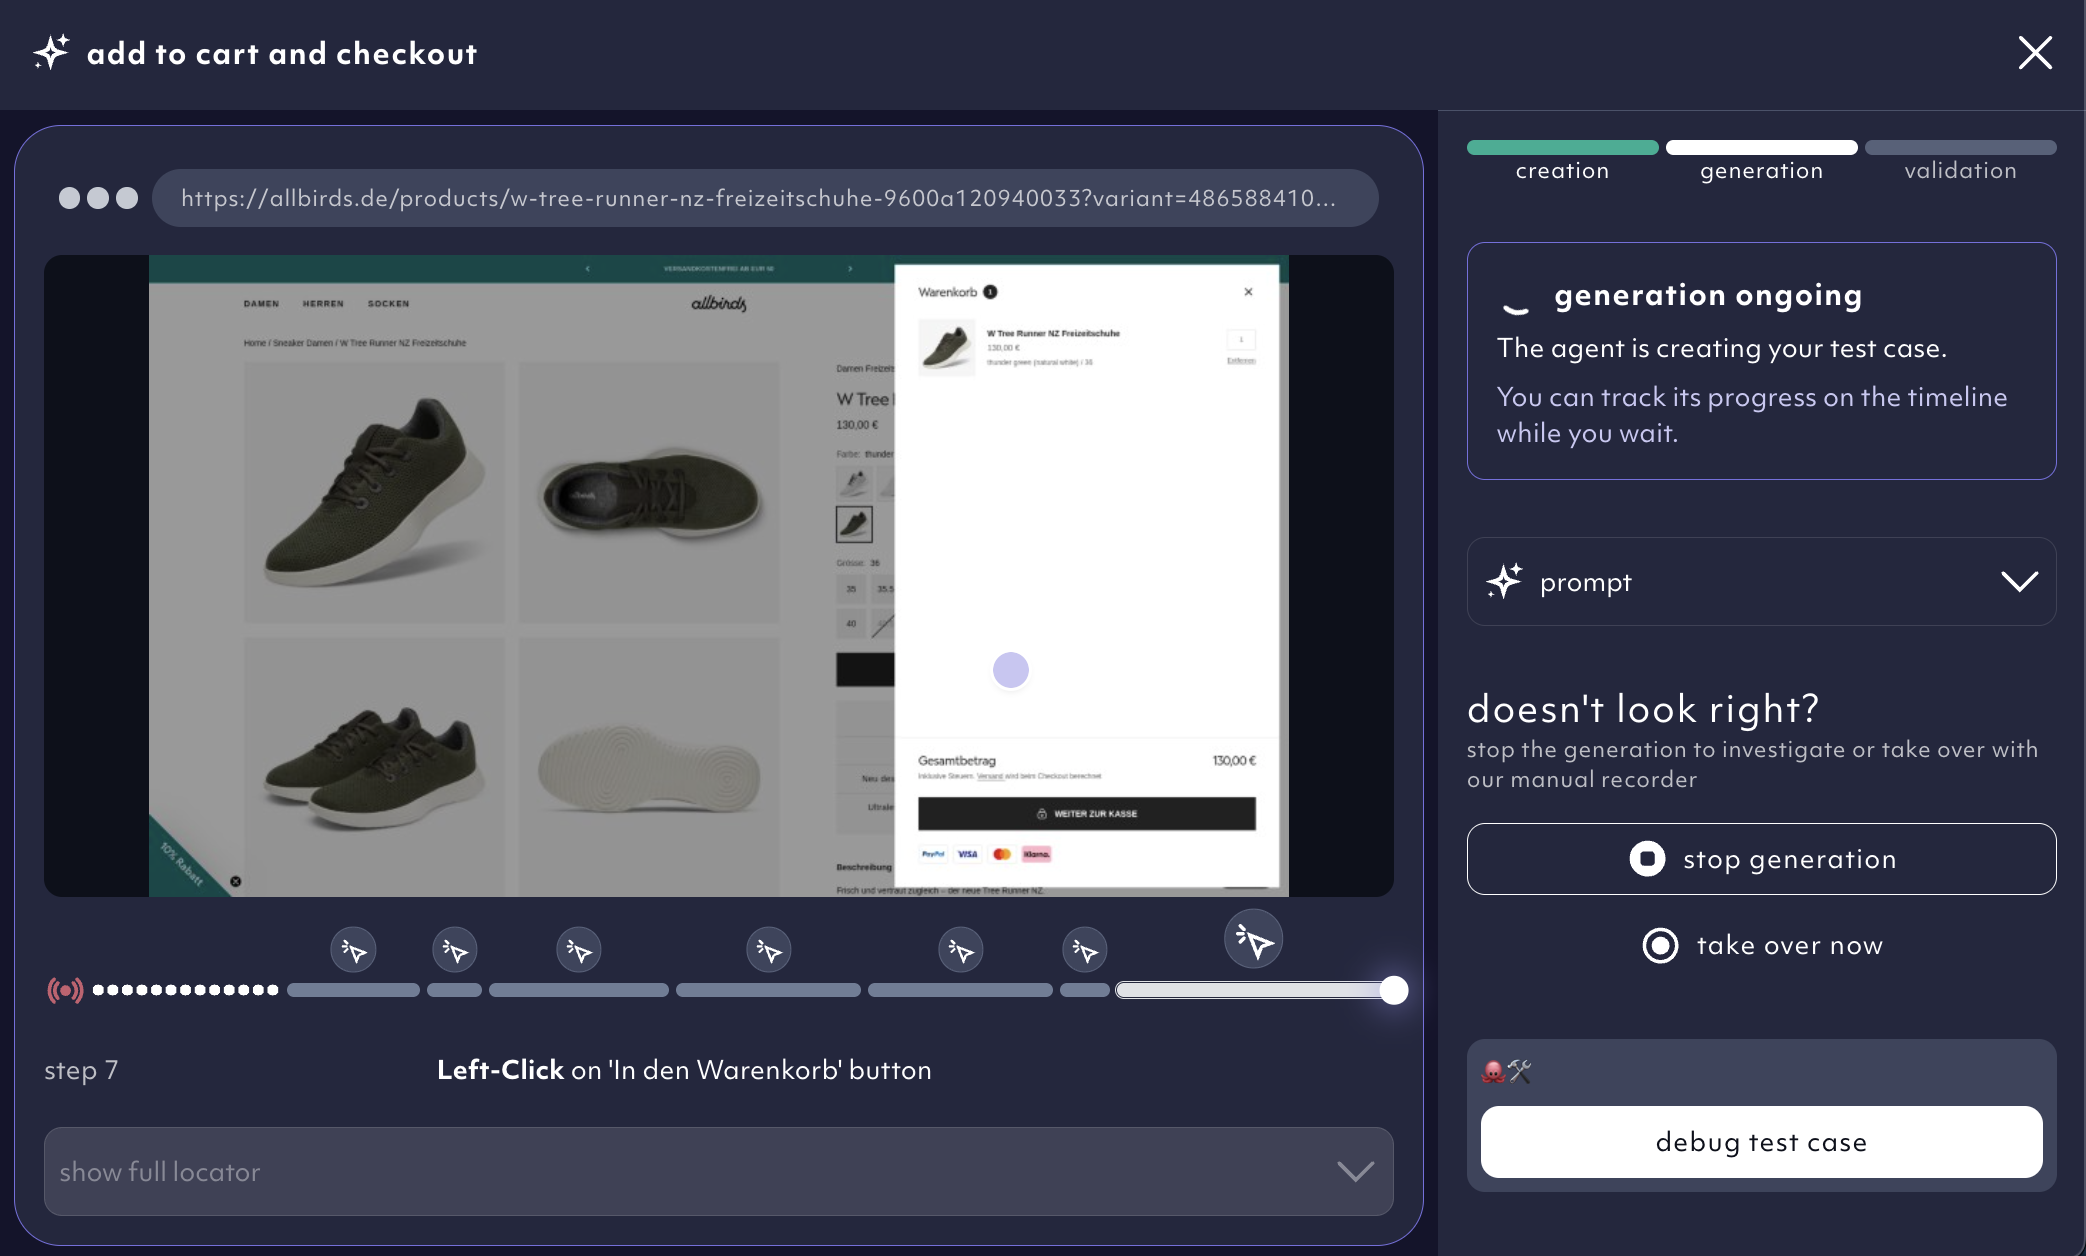This screenshot has width=2086, height=1256.
Task: Expand the prompt section
Action: pos(1761,582)
